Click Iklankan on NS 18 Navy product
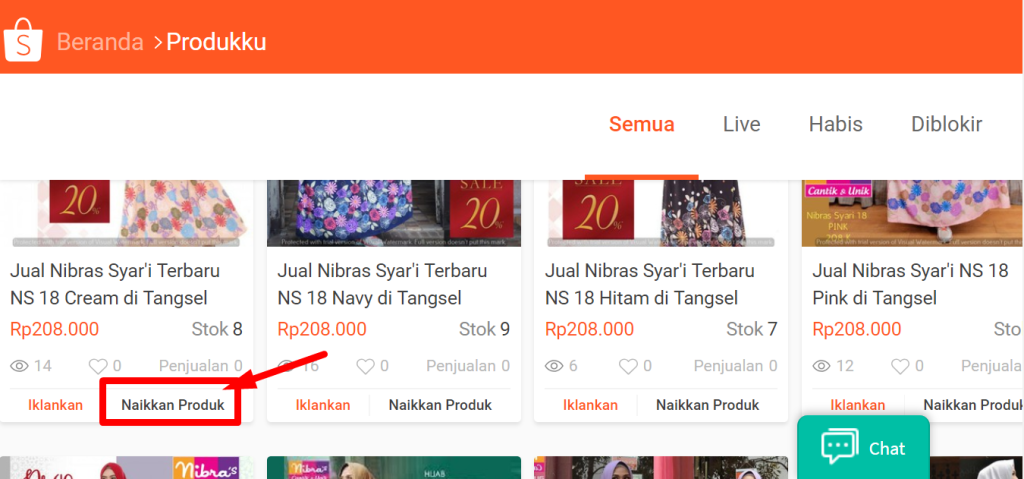1024x479 pixels. (x=323, y=405)
